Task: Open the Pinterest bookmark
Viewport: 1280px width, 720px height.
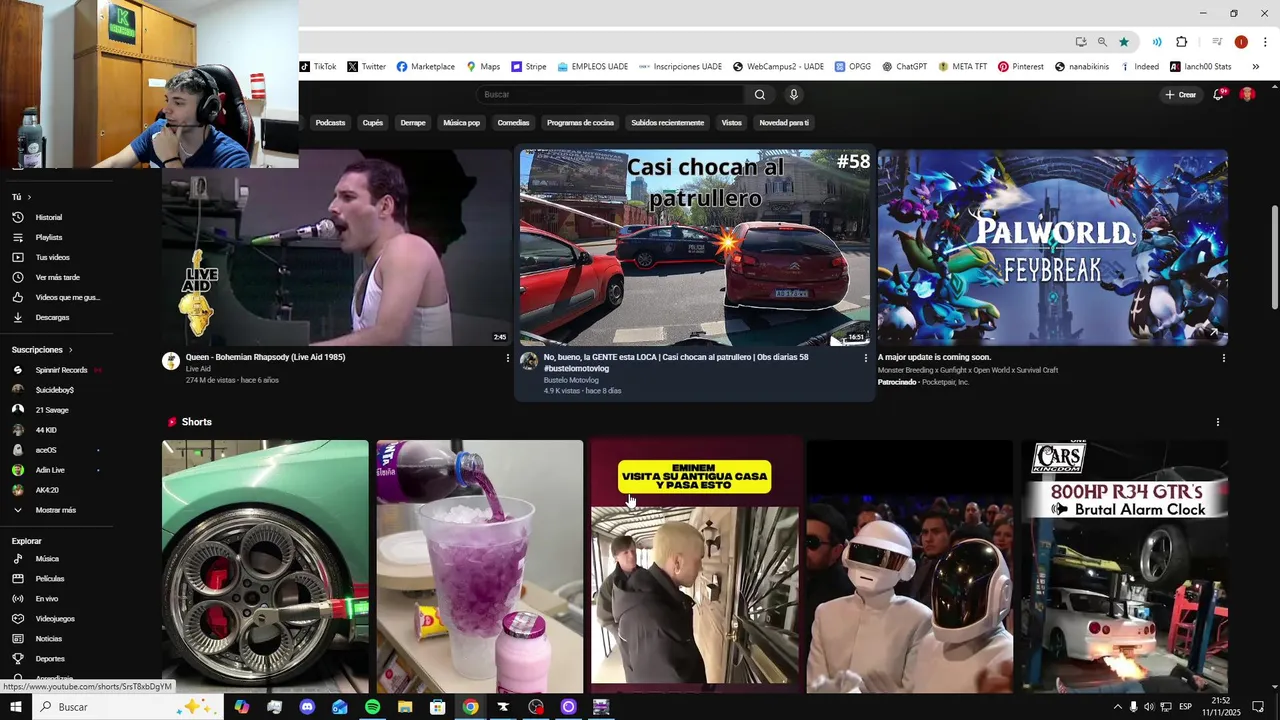Action: click(1020, 67)
